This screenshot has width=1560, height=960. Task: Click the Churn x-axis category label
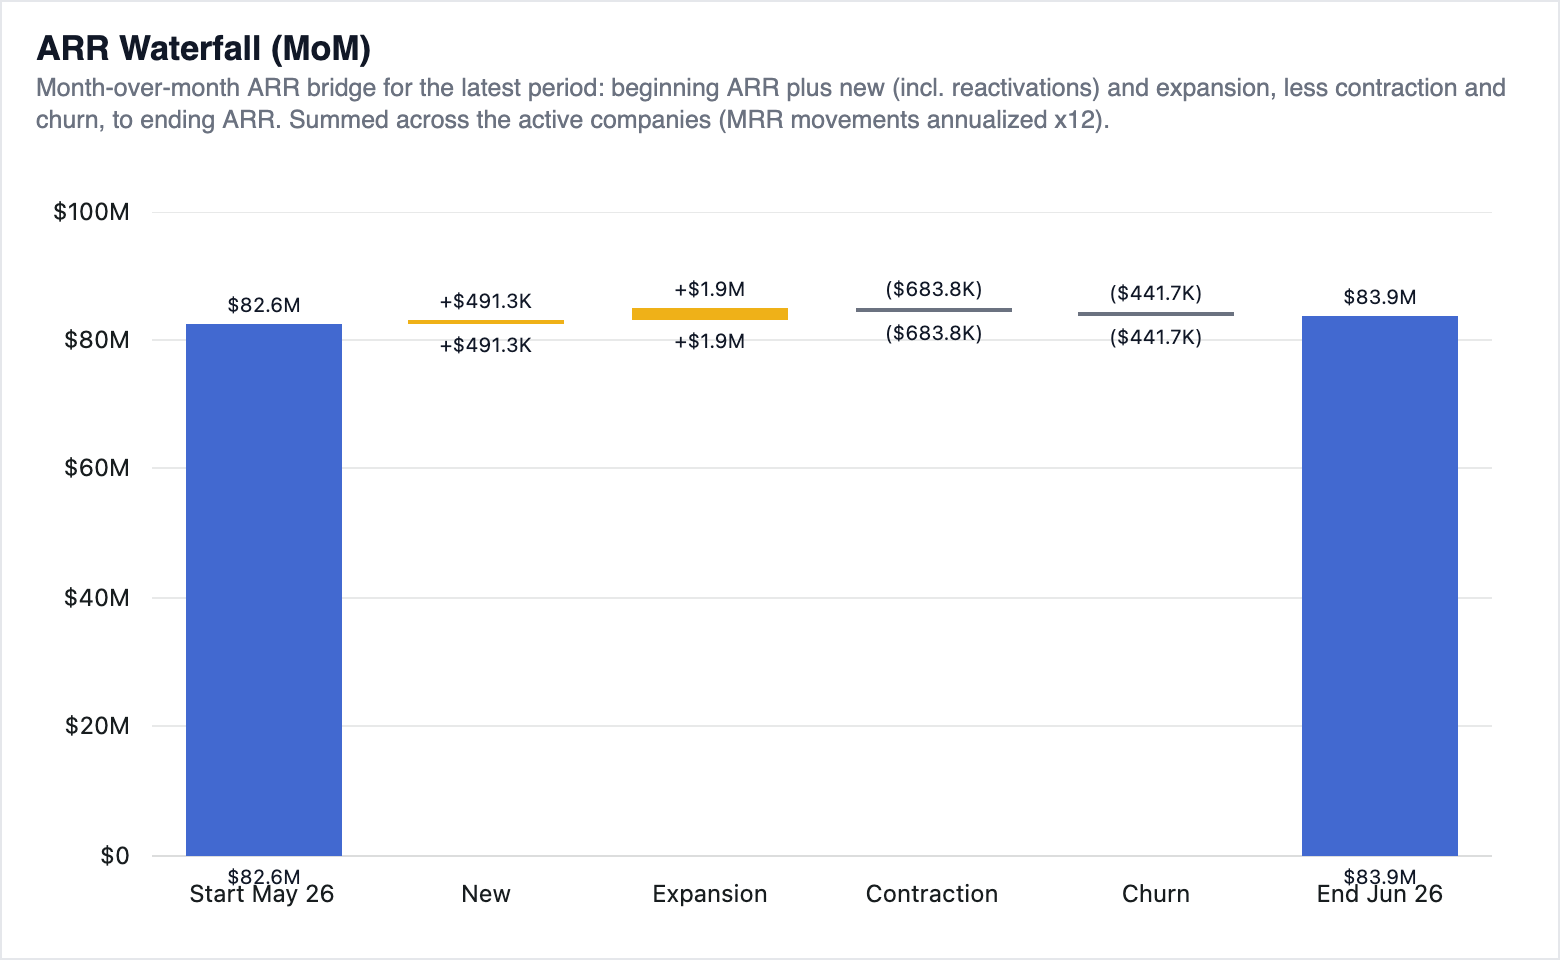tap(1156, 894)
